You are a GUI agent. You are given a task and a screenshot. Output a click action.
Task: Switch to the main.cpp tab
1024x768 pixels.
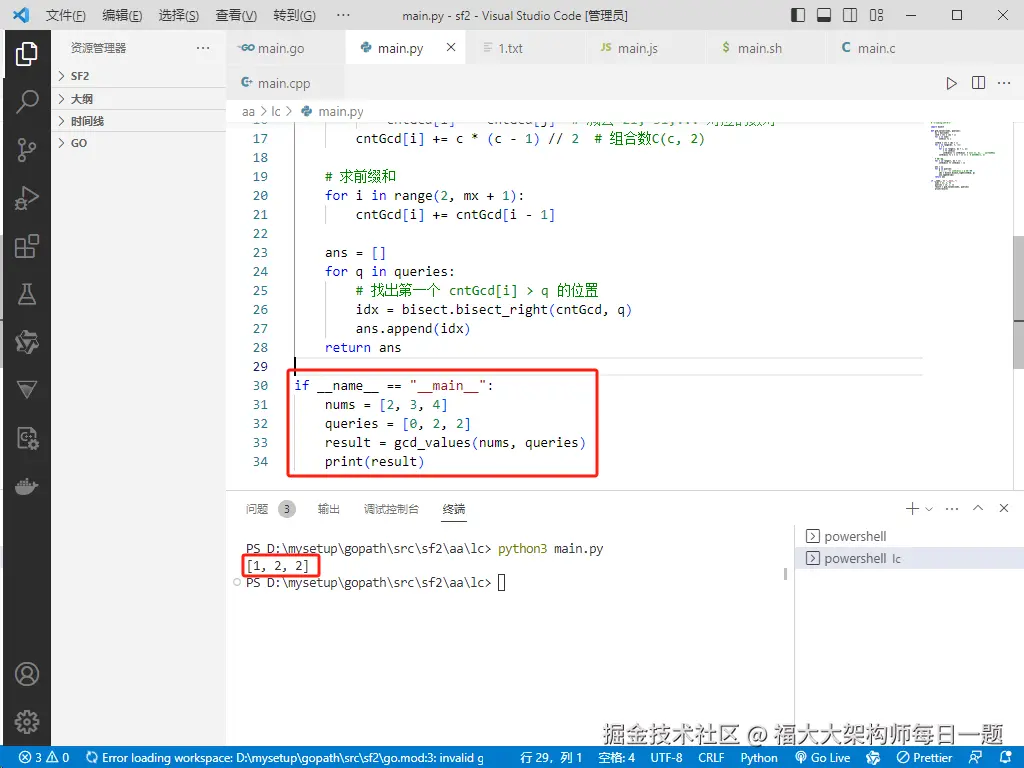(286, 83)
